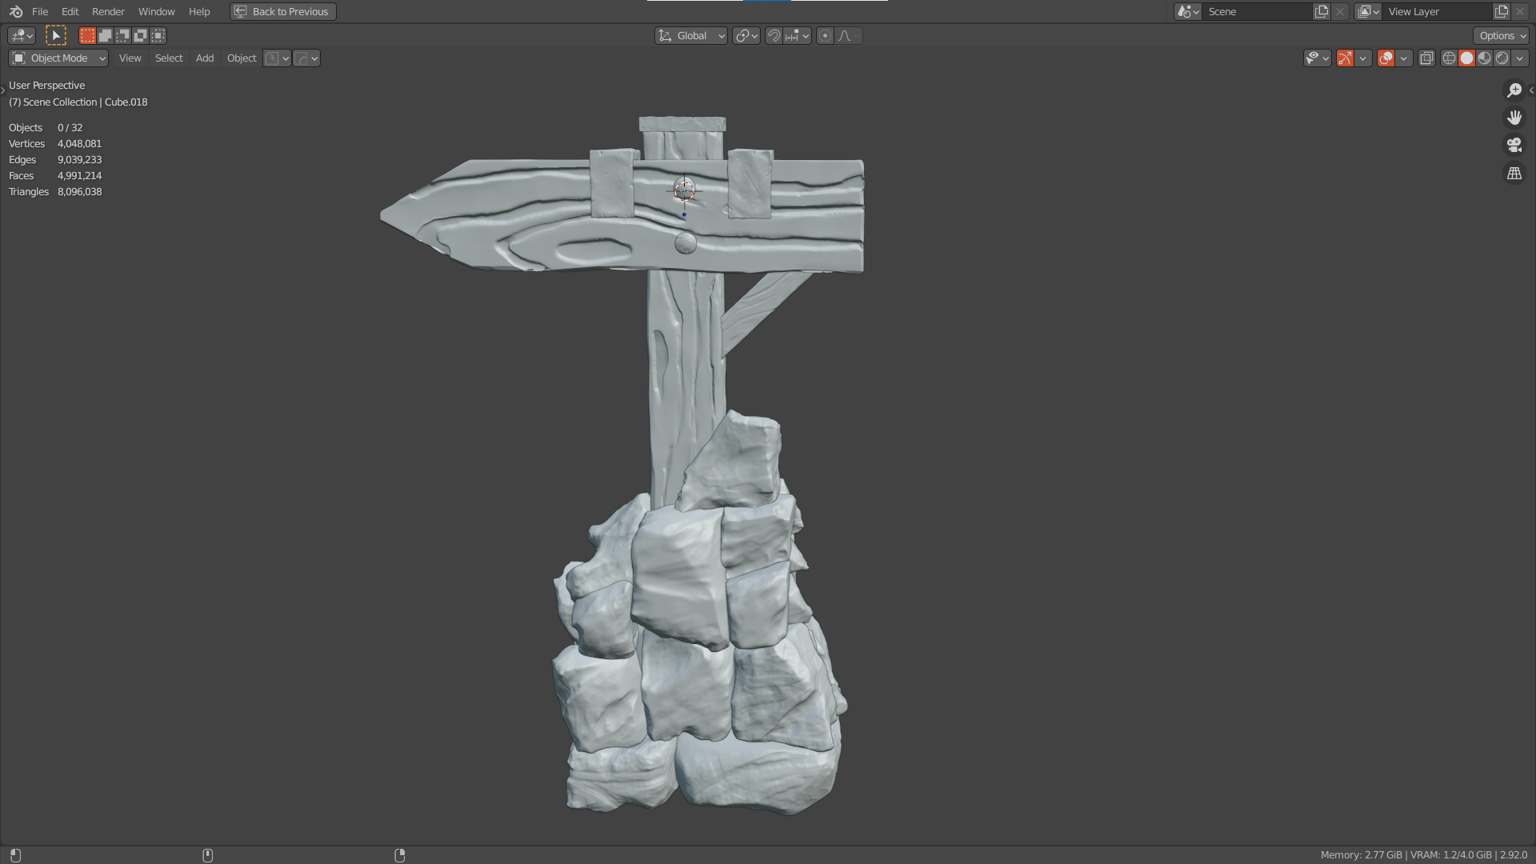Open the editor type dropdown

(22, 35)
